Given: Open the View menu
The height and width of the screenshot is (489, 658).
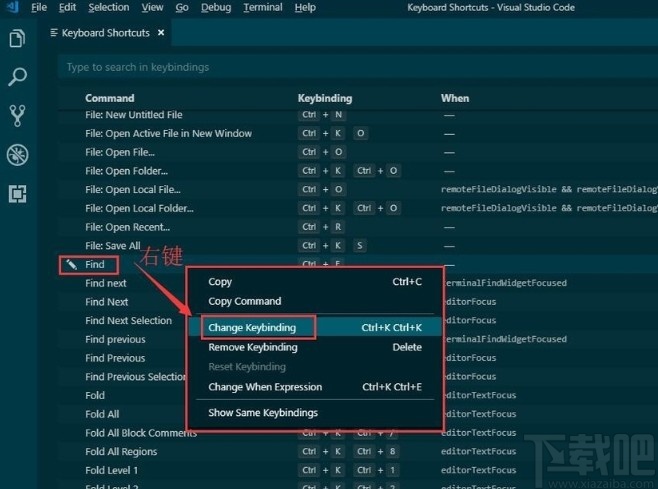Looking at the screenshot, I should click(x=152, y=8).
